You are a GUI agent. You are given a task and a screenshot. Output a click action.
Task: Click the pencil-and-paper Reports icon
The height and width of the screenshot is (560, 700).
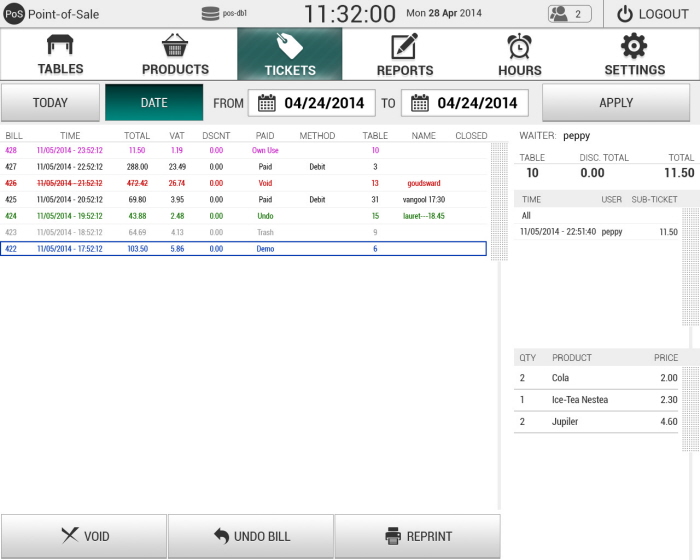[404, 46]
